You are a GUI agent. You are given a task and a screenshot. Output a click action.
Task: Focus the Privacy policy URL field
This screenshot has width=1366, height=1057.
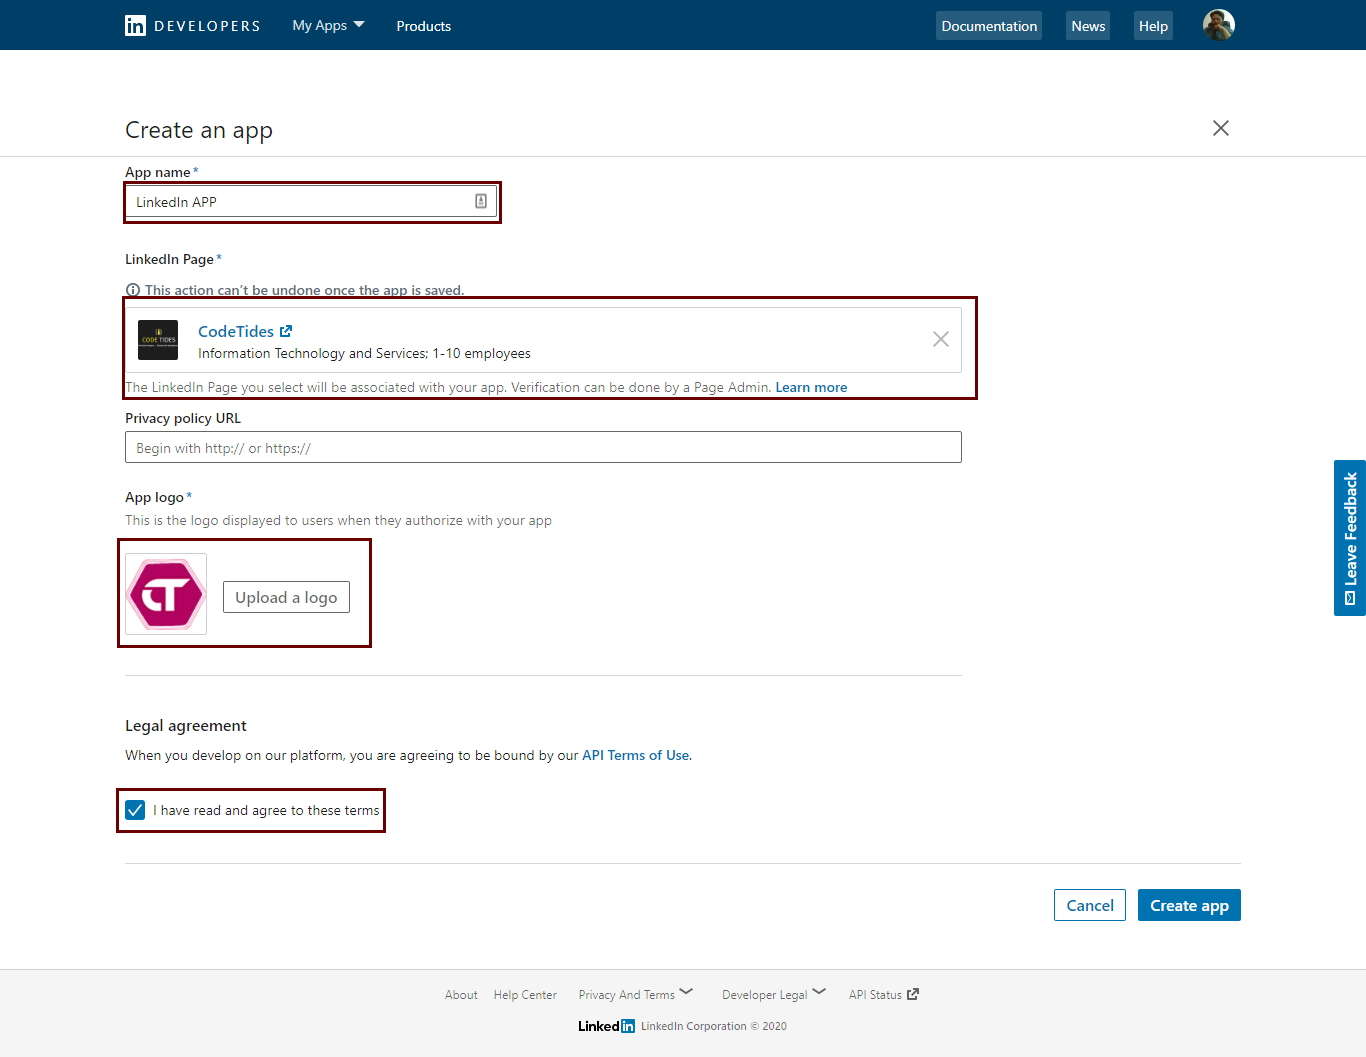tap(543, 447)
